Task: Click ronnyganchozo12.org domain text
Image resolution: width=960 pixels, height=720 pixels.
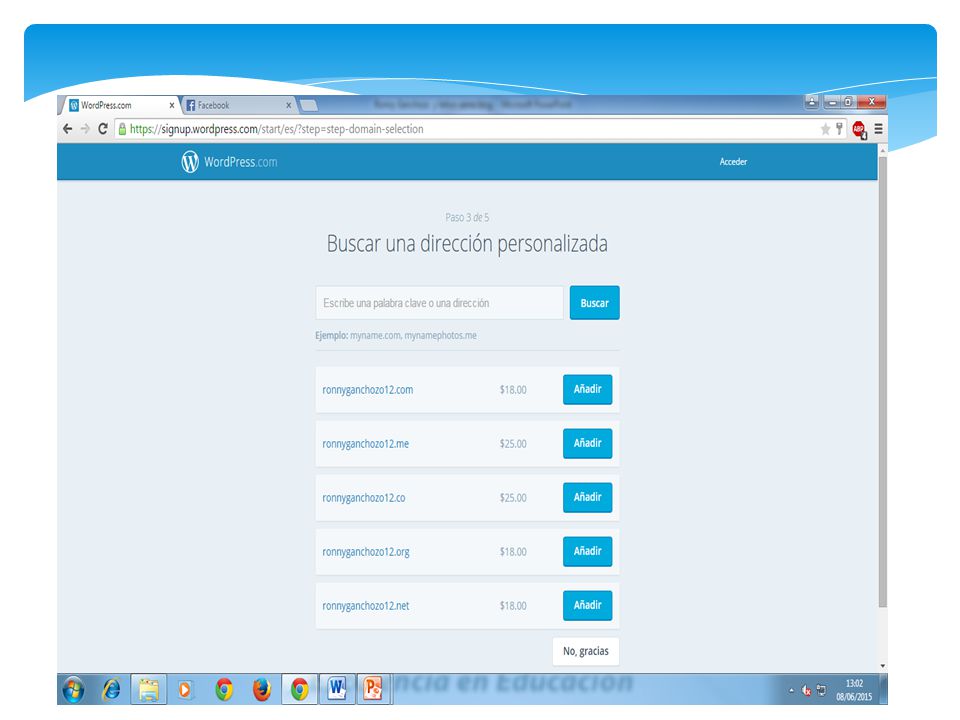Action: 366,552
